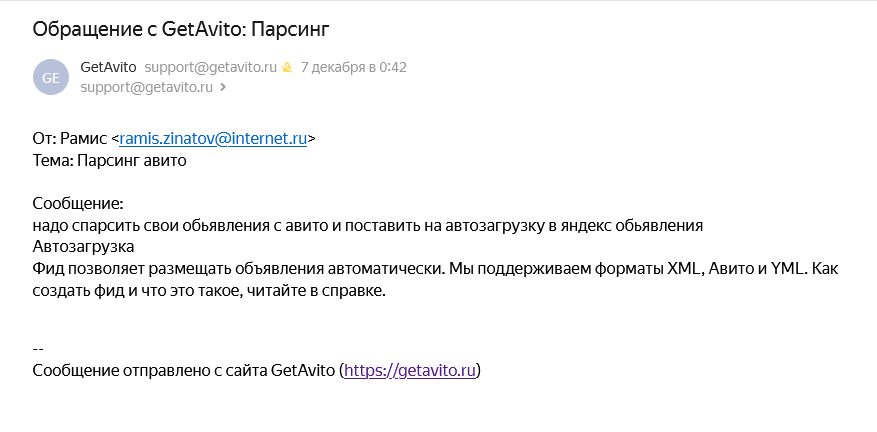
Task: Click the line starting "надо спарсить"
Action: click(x=368, y=225)
